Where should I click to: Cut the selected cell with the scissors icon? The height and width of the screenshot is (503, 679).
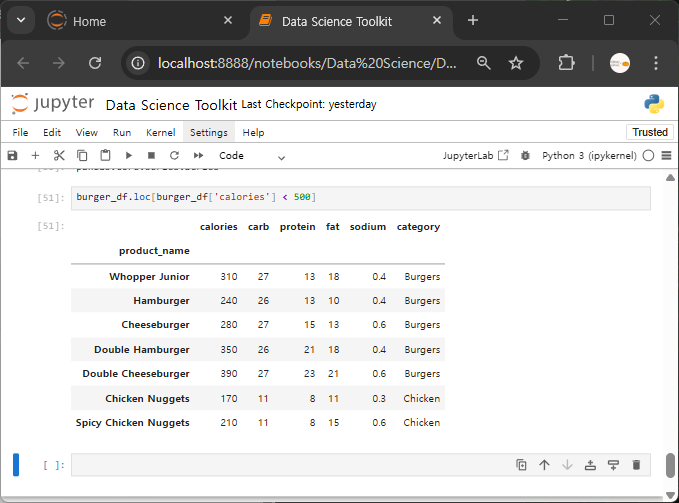pyautogui.click(x=59, y=155)
